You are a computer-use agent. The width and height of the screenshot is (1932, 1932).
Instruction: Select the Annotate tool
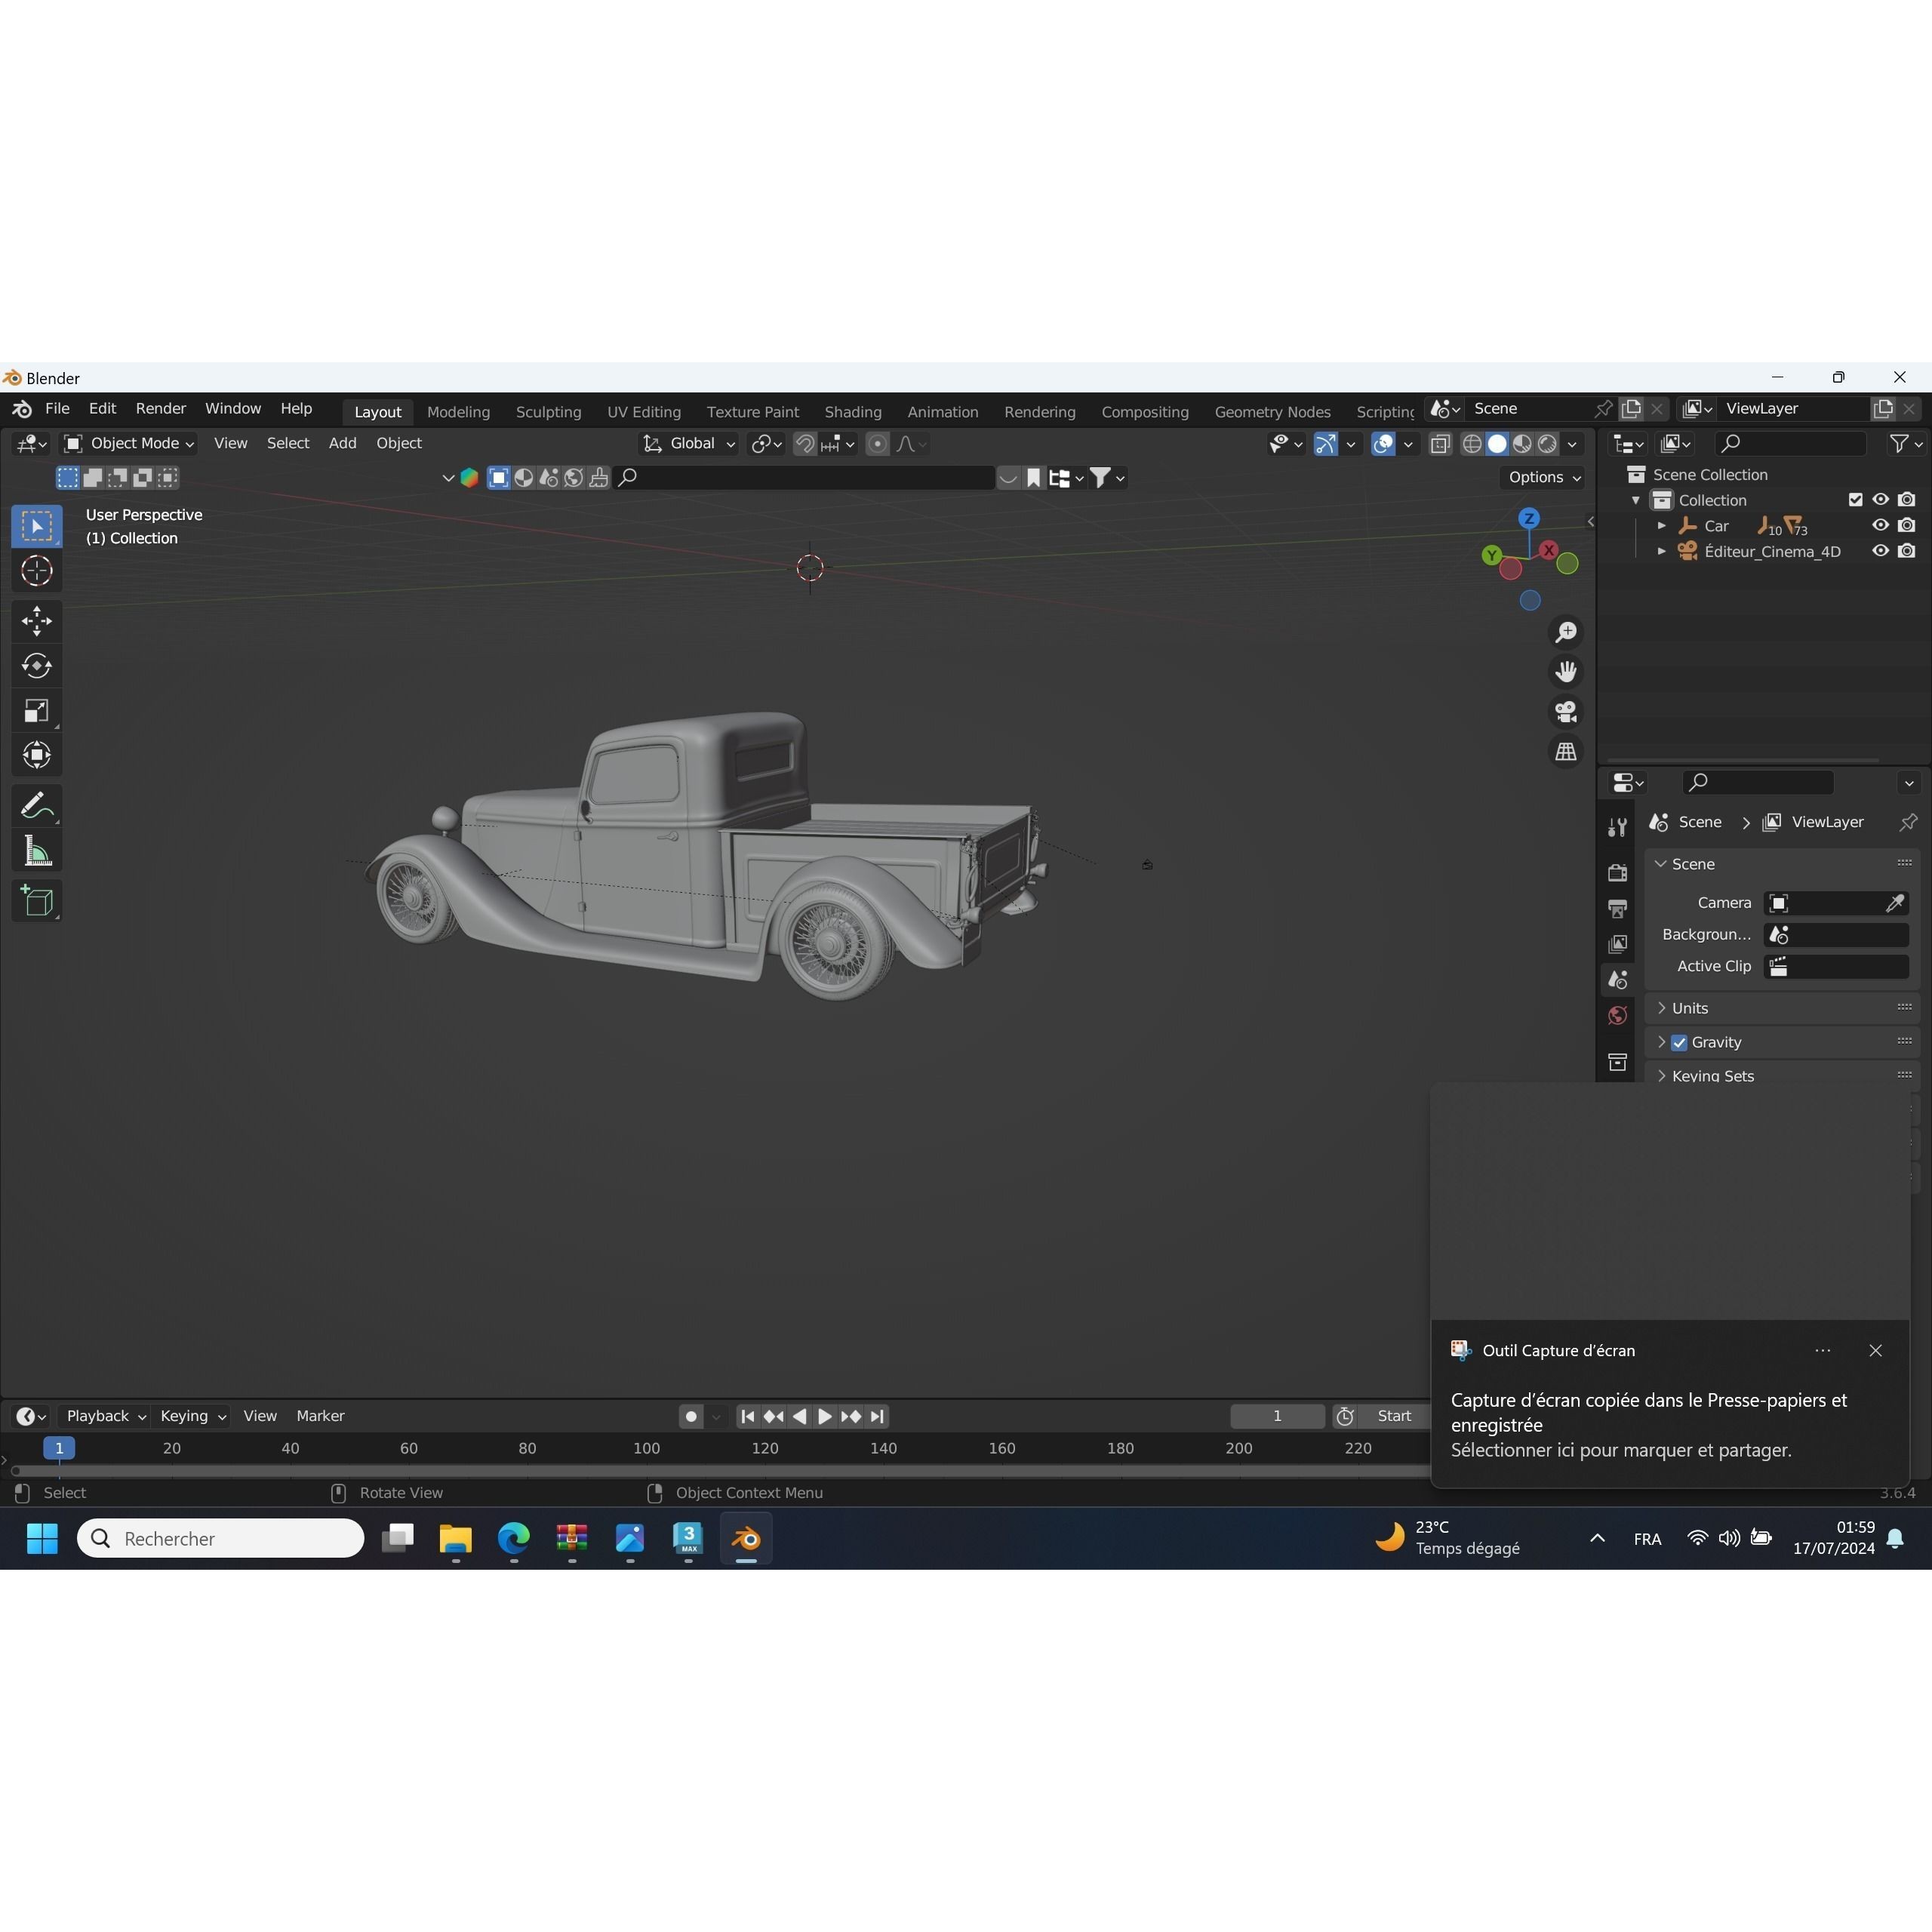pos(37,805)
